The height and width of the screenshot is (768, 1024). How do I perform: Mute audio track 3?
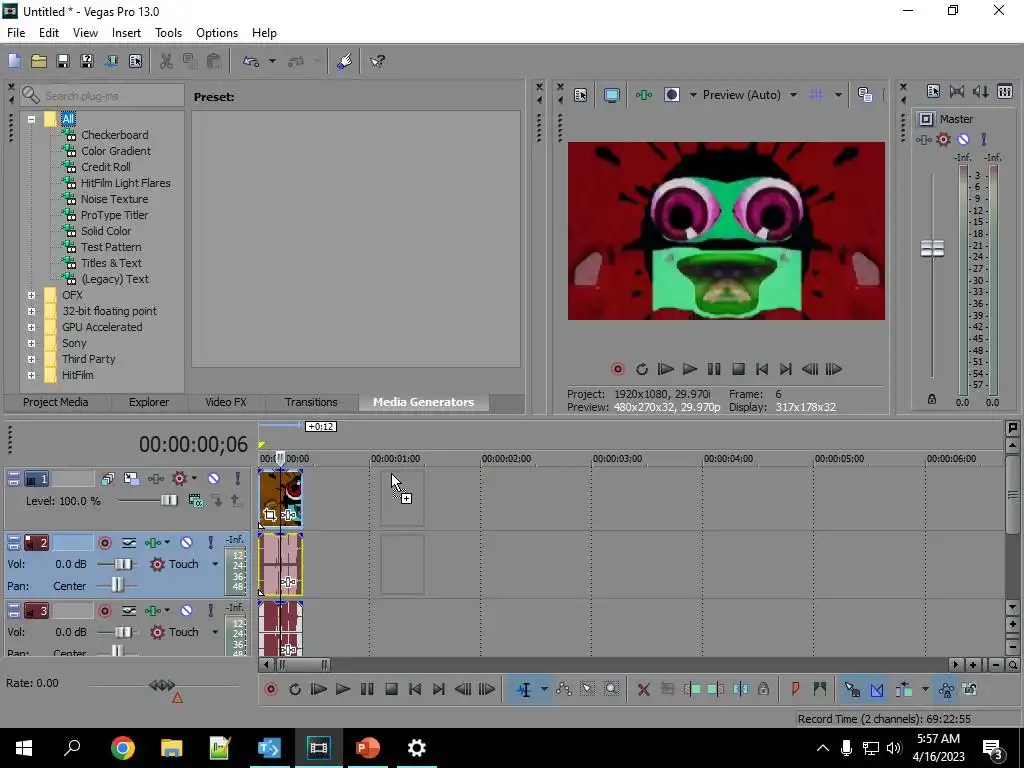pyautogui.click(x=186, y=611)
